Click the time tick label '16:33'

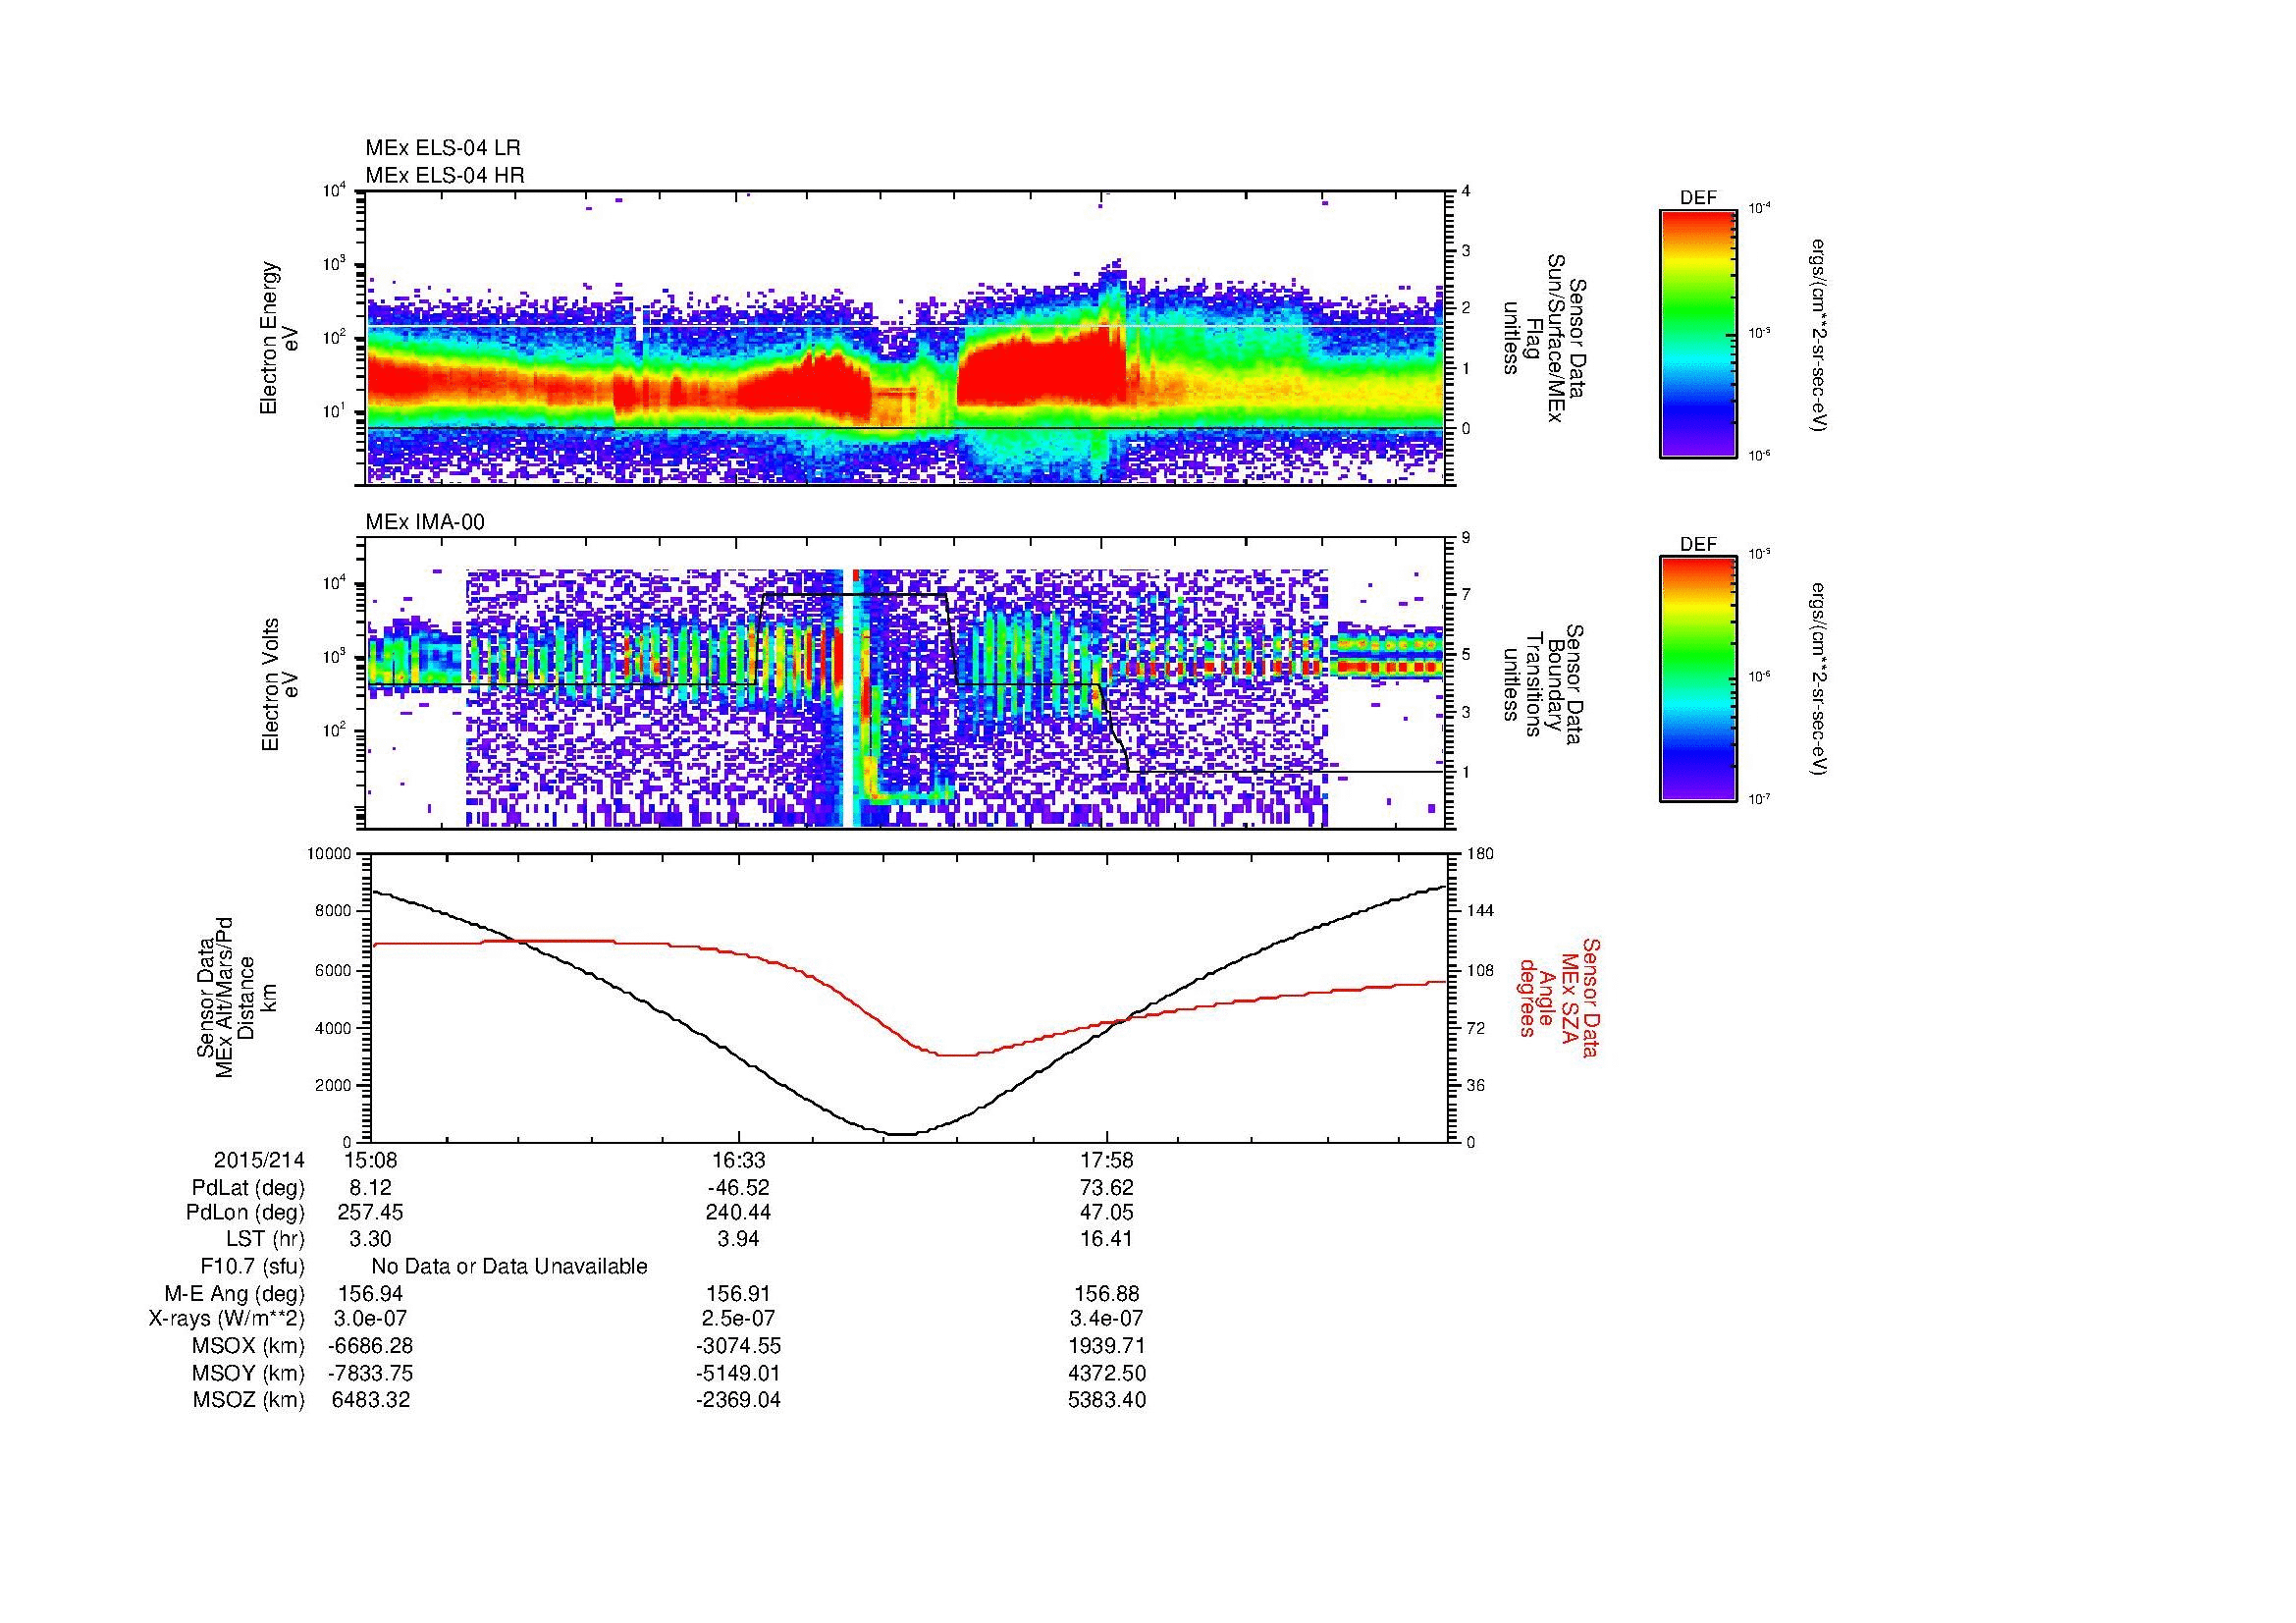(x=738, y=1160)
